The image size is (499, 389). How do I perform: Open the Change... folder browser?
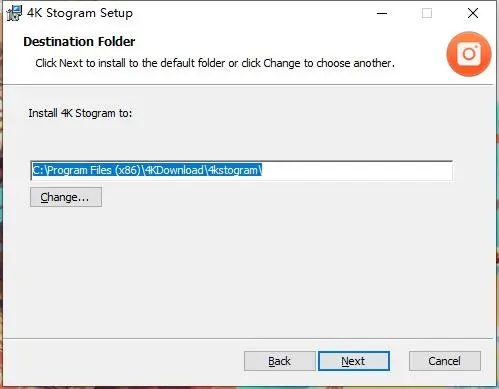click(66, 197)
